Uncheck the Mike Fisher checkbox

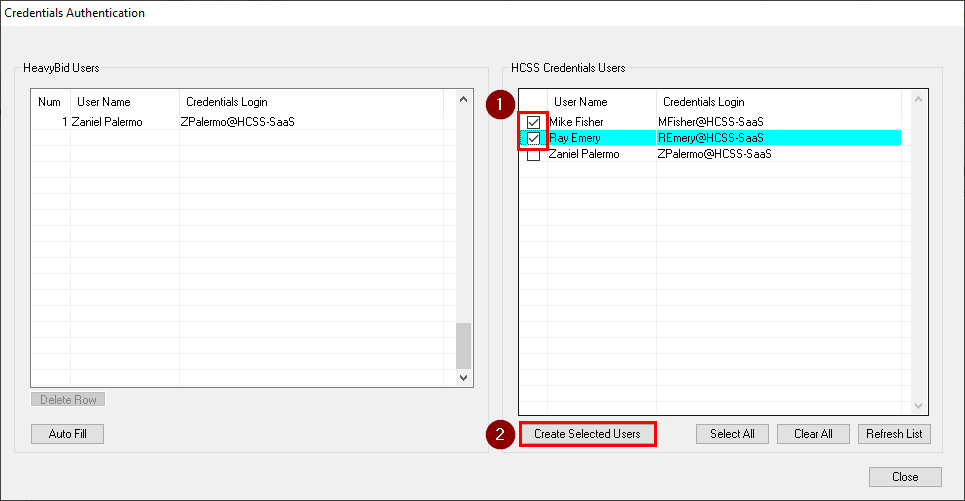click(533, 122)
